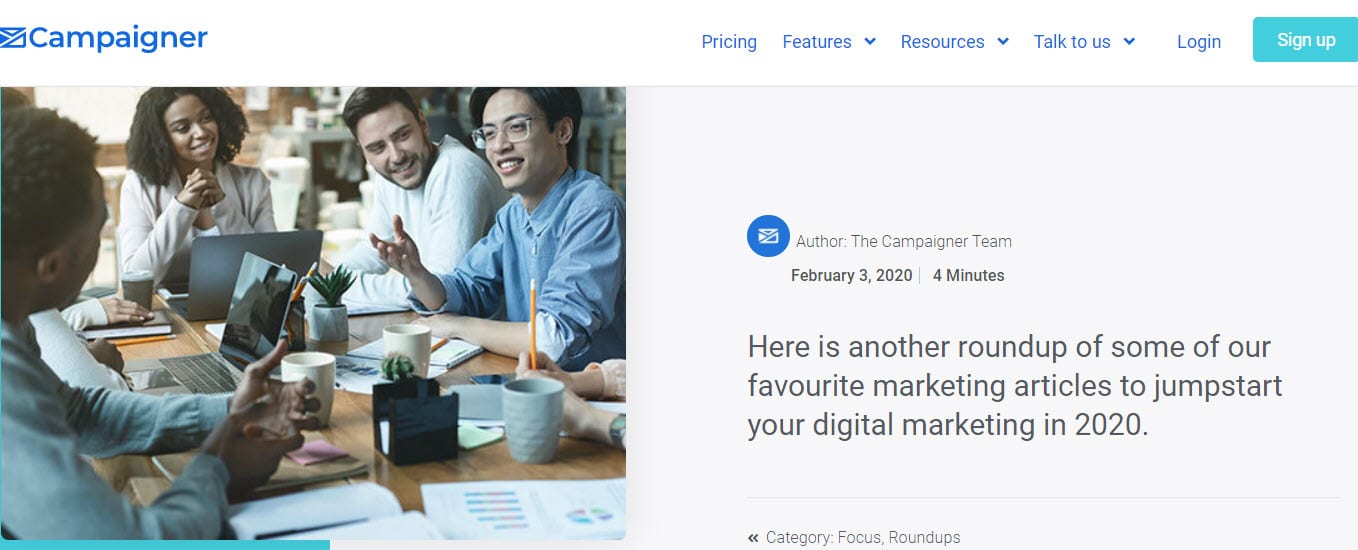Click the roundup intro paragraph text
This screenshot has width=1358, height=550.
[x=1015, y=386]
